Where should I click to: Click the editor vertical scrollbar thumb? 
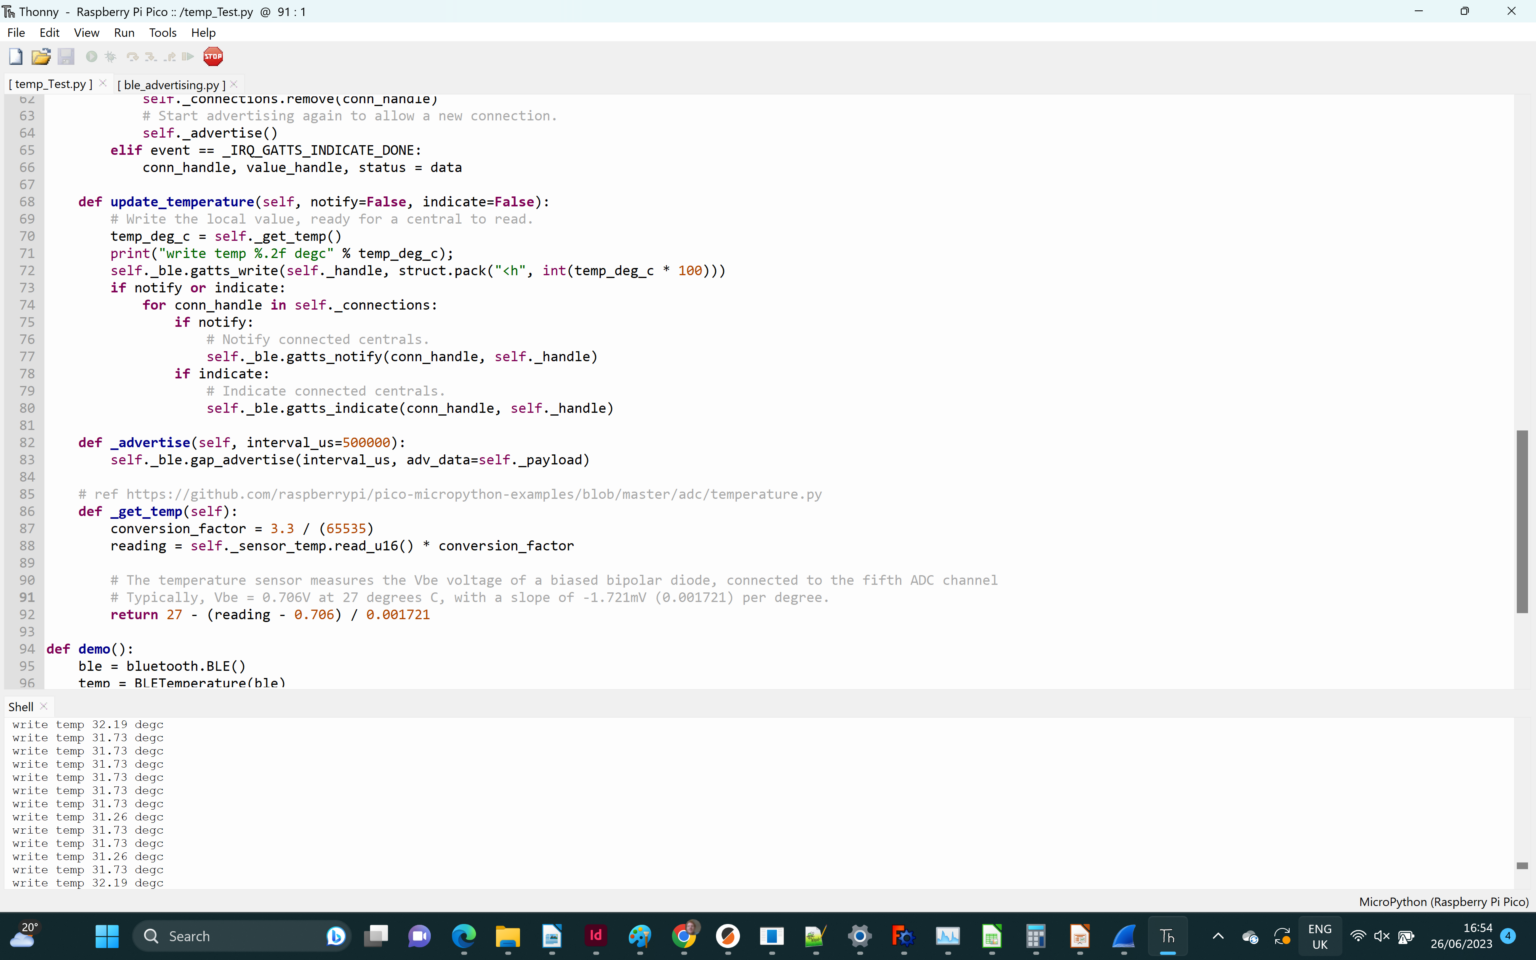[1522, 520]
